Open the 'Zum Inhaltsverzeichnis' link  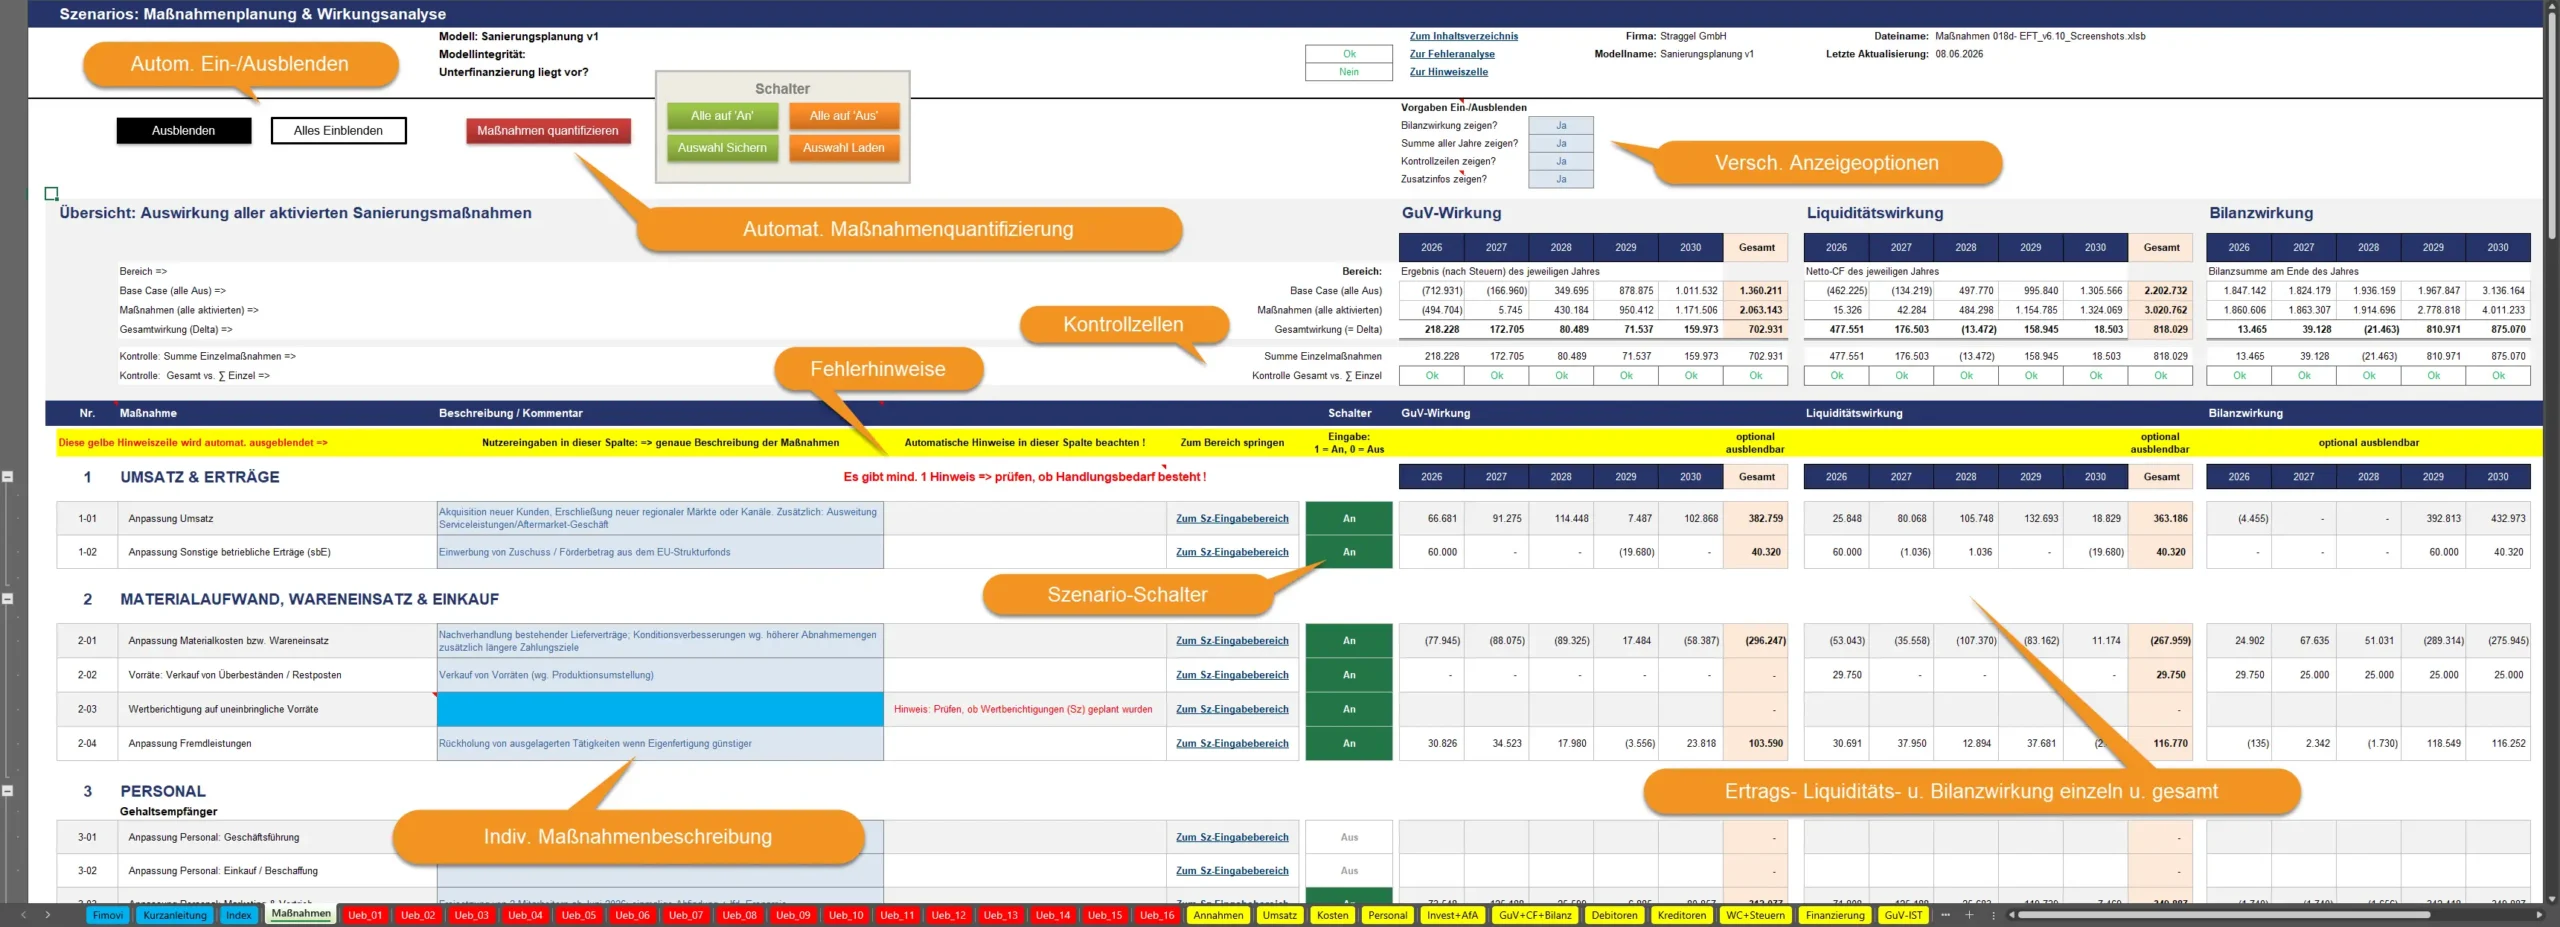point(1463,36)
